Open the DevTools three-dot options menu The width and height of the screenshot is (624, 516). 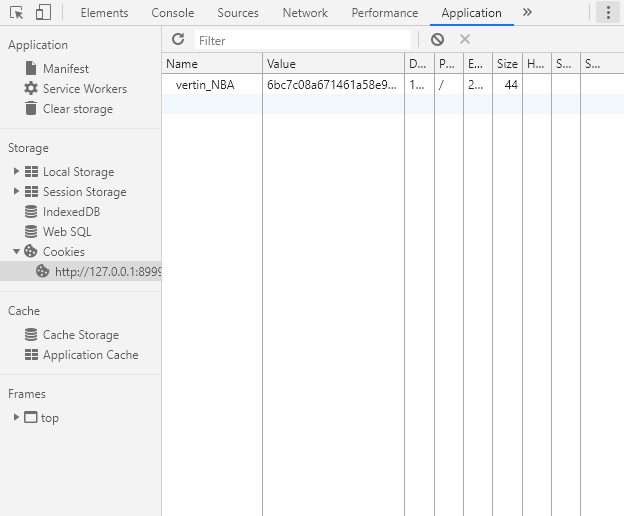(608, 13)
